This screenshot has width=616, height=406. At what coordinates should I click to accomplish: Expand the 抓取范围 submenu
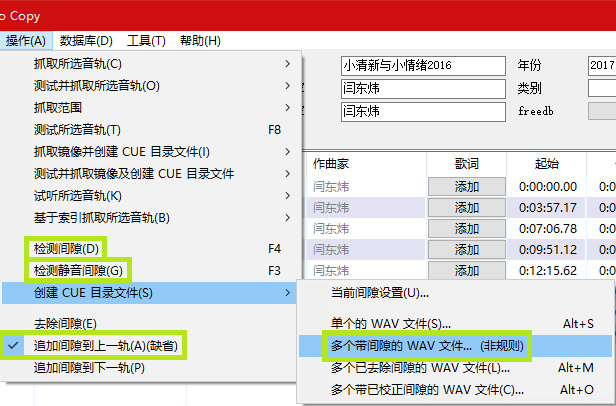(57, 108)
